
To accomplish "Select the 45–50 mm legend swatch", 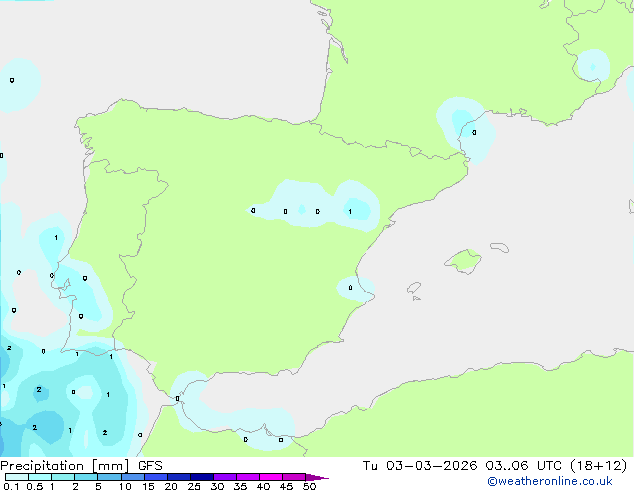I will 294,477.
